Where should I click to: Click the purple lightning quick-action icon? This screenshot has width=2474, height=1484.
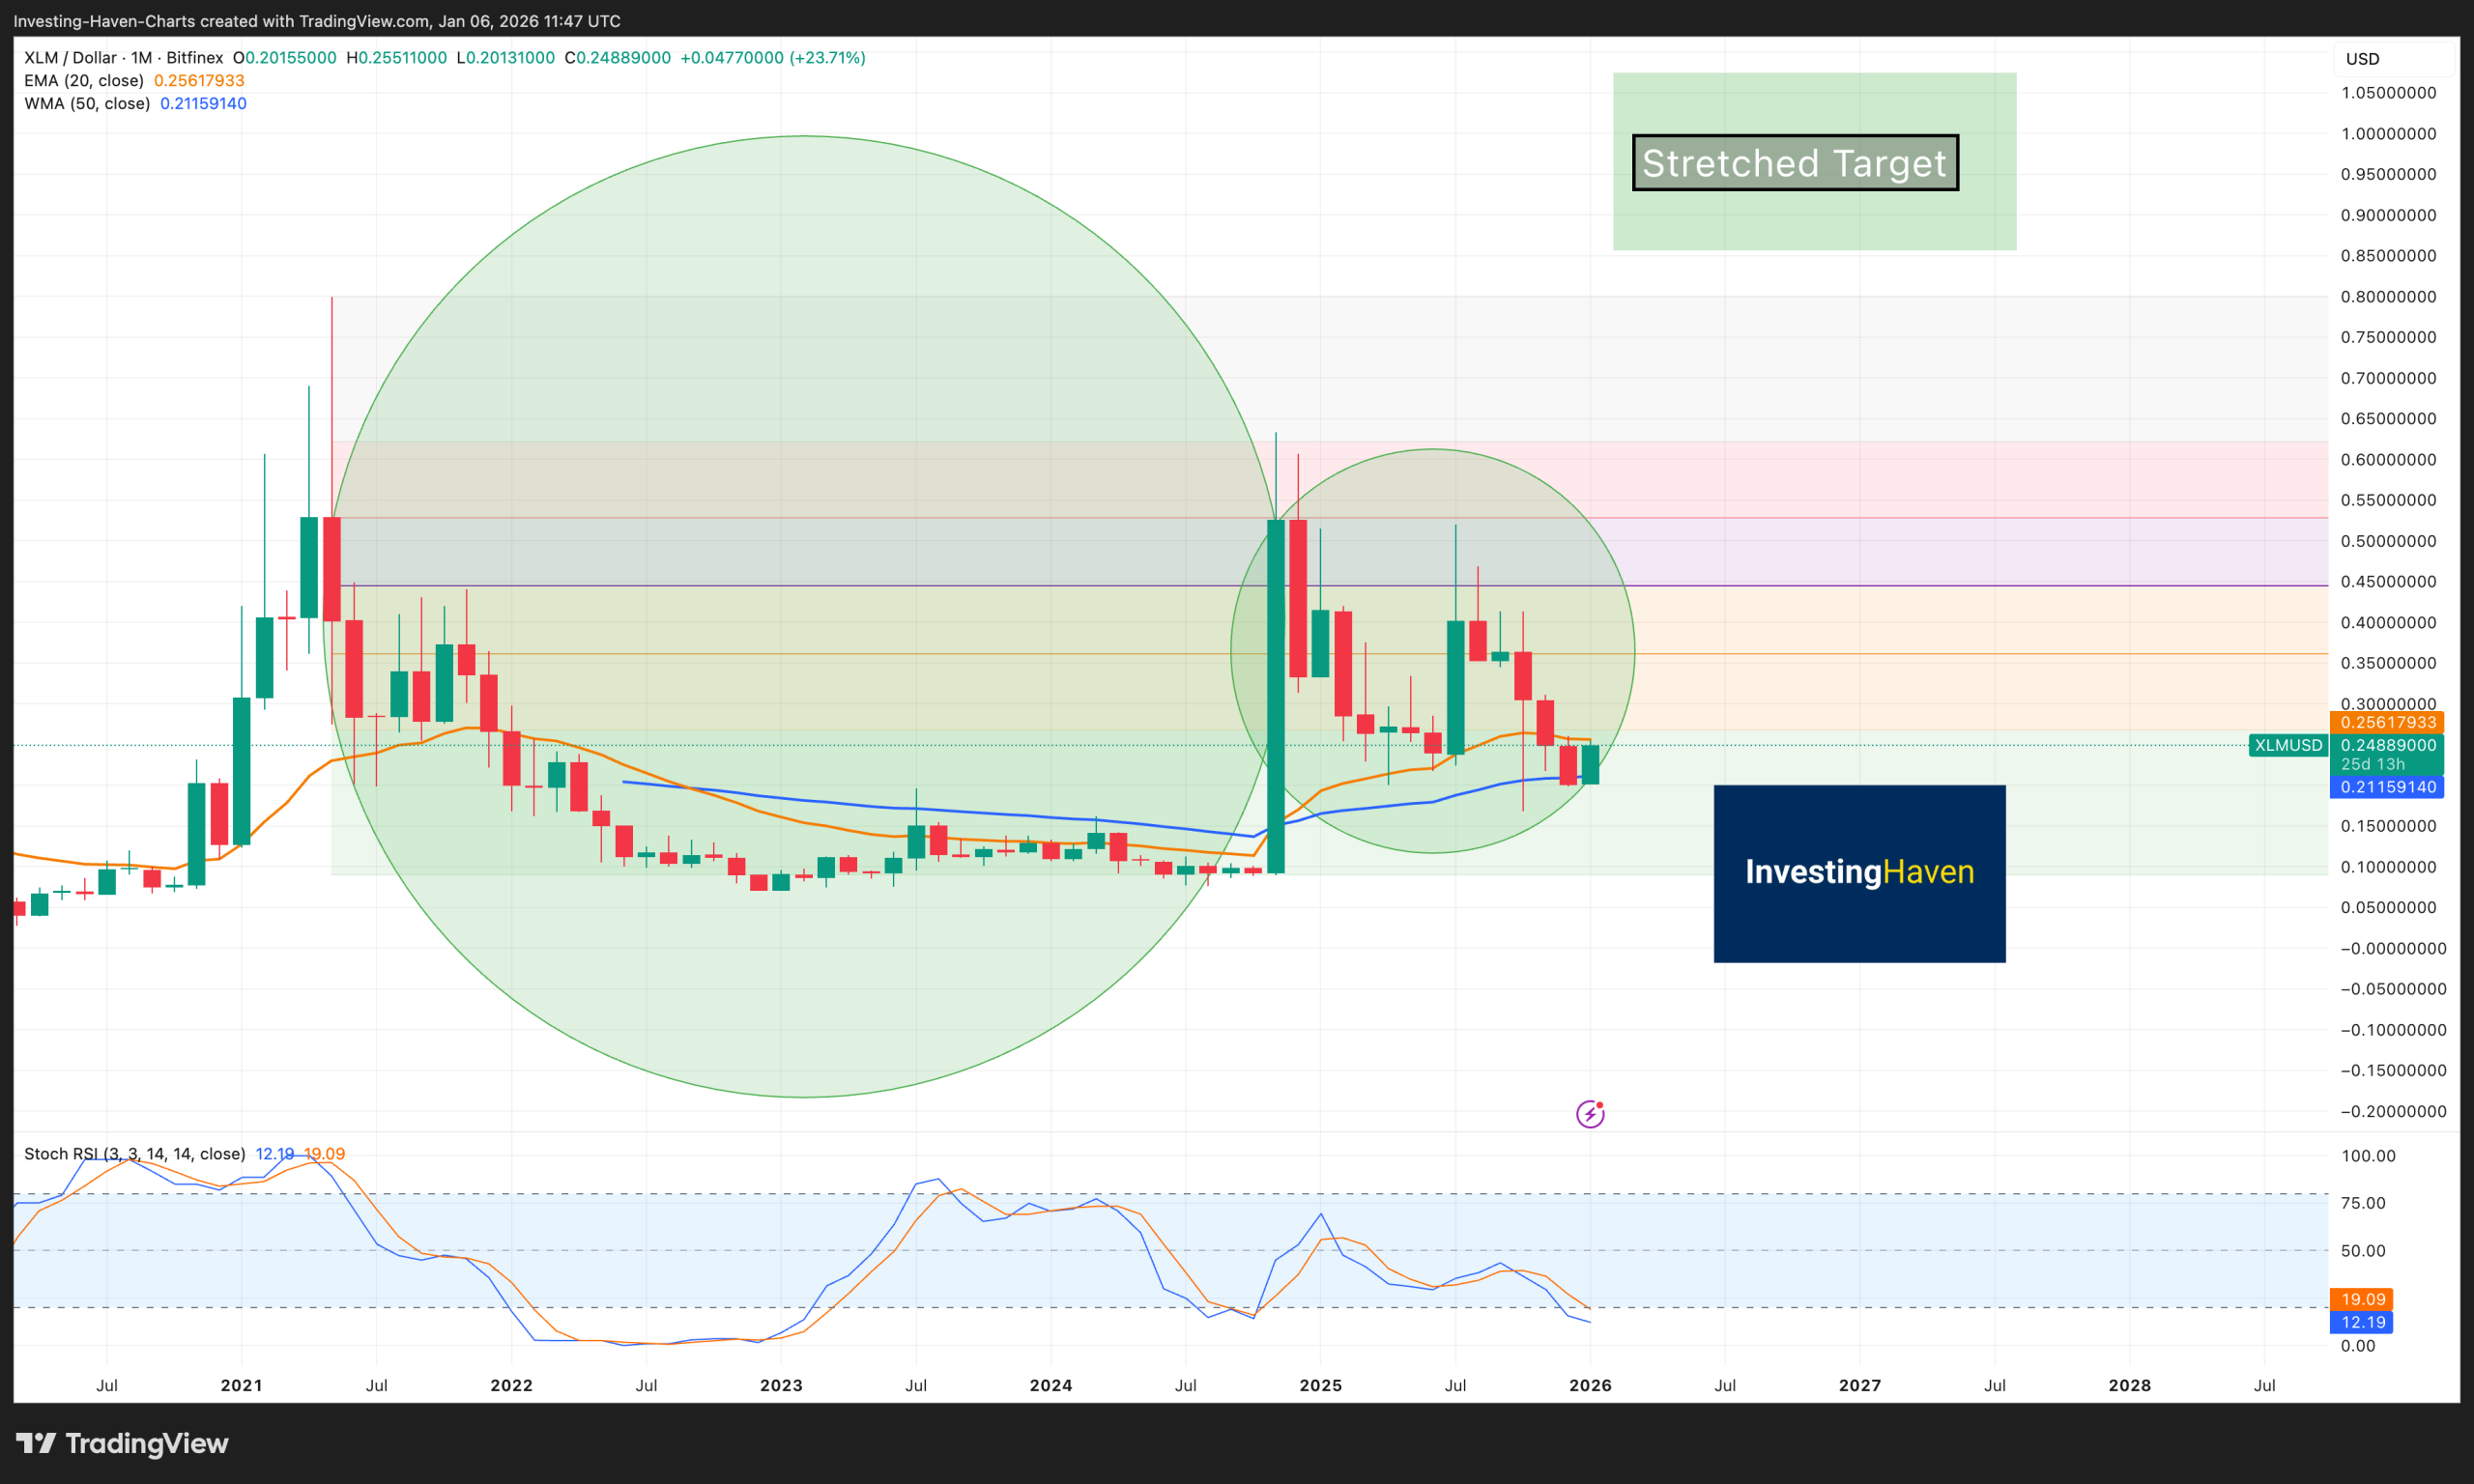pos(1592,1113)
